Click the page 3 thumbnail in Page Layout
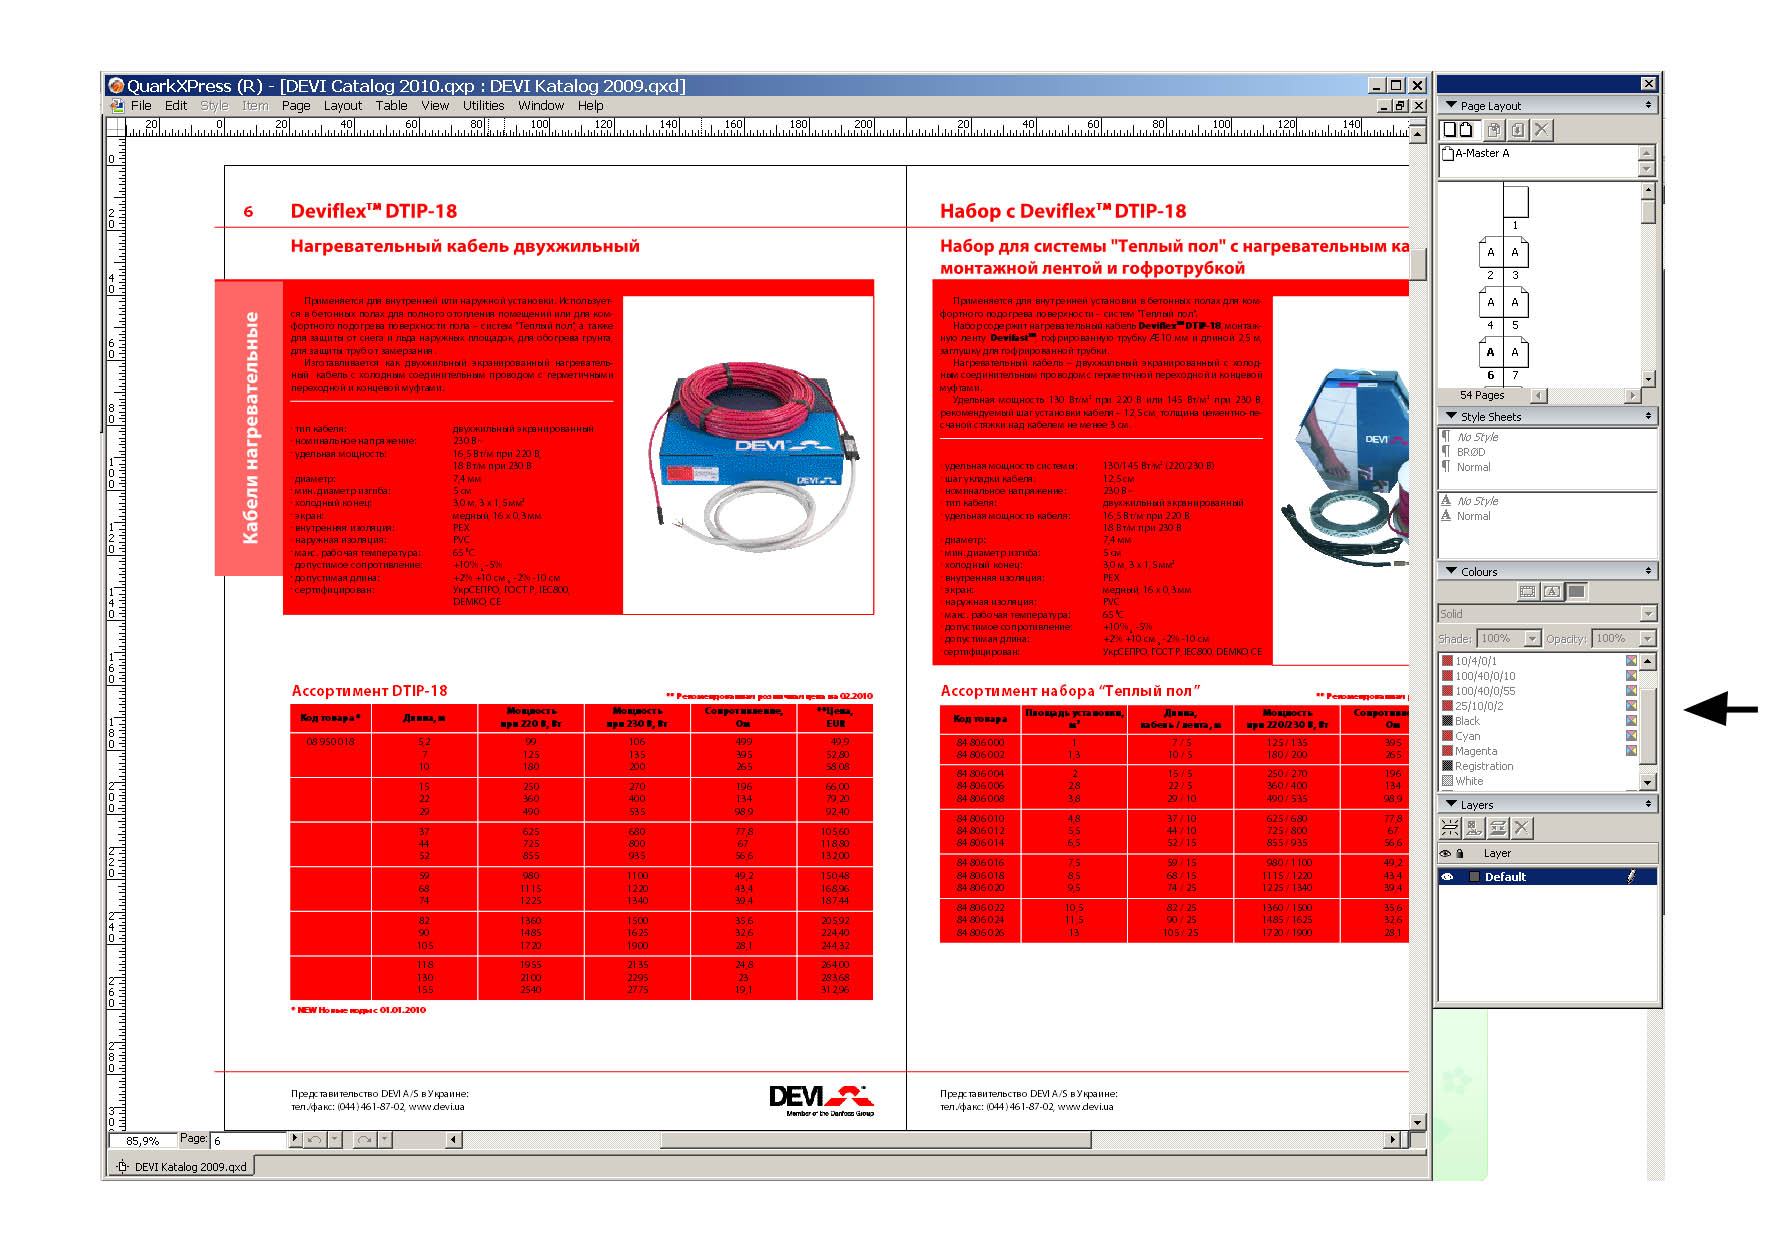 click(x=1515, y=253)
